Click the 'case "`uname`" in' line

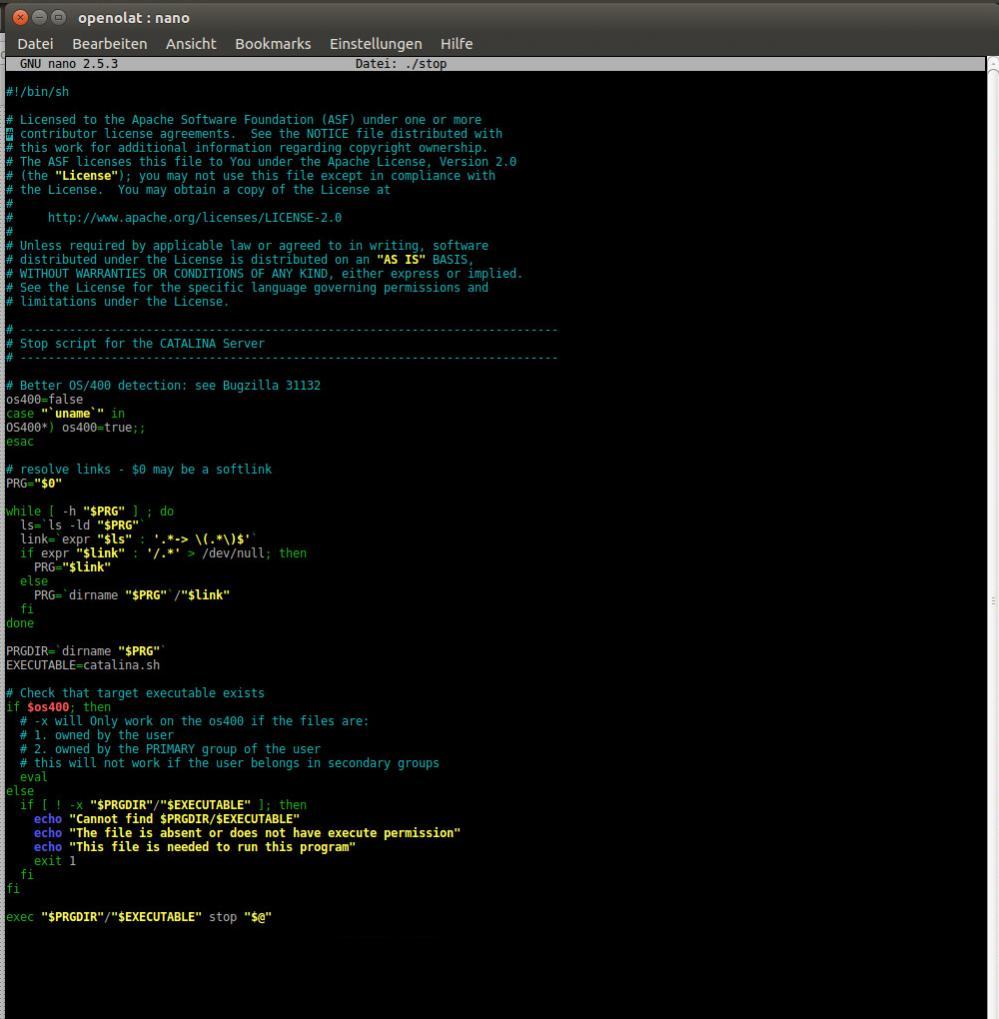pyautogui.click(x=65, y=413)
